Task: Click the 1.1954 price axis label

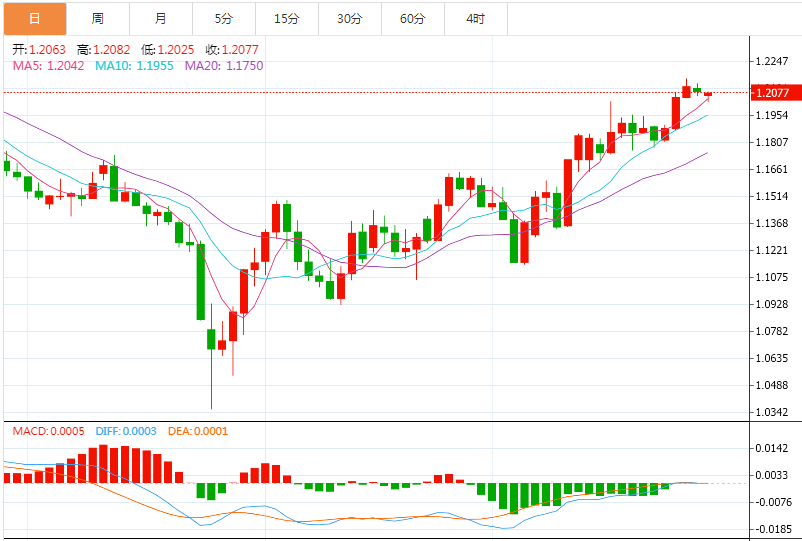Action: [x=772, y=115]
